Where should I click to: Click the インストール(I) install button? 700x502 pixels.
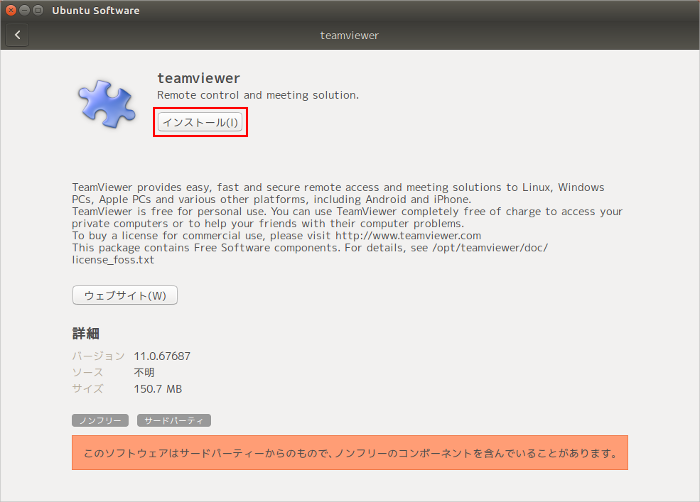200,122
